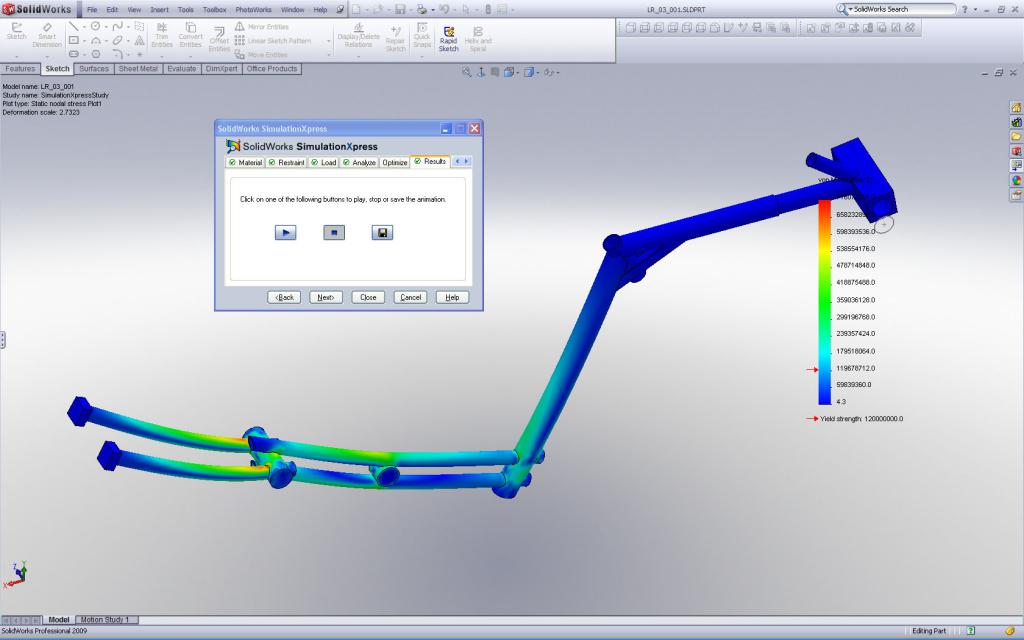The image size is (1024, 640).
Task: Open the Design Library pane tab
Action: point(1016,122)
